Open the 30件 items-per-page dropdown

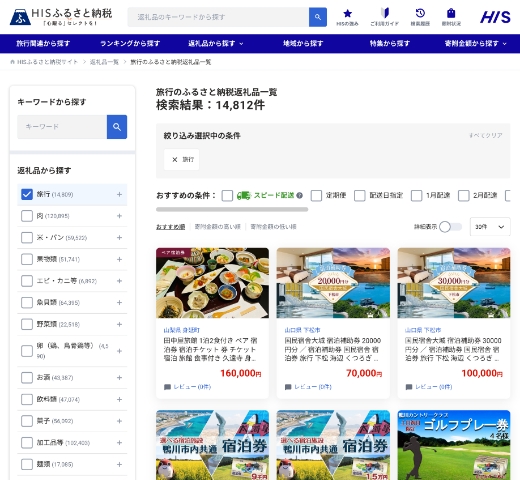(490, 227)
